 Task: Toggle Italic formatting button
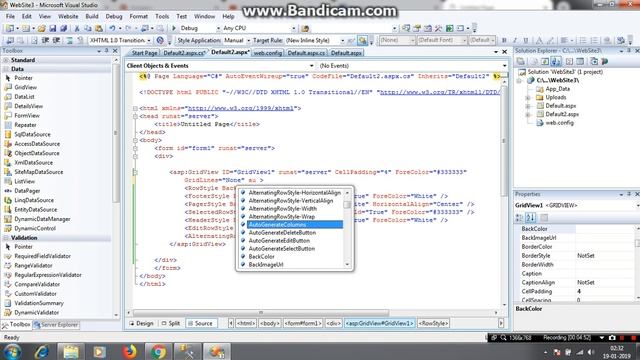(515, 40)
